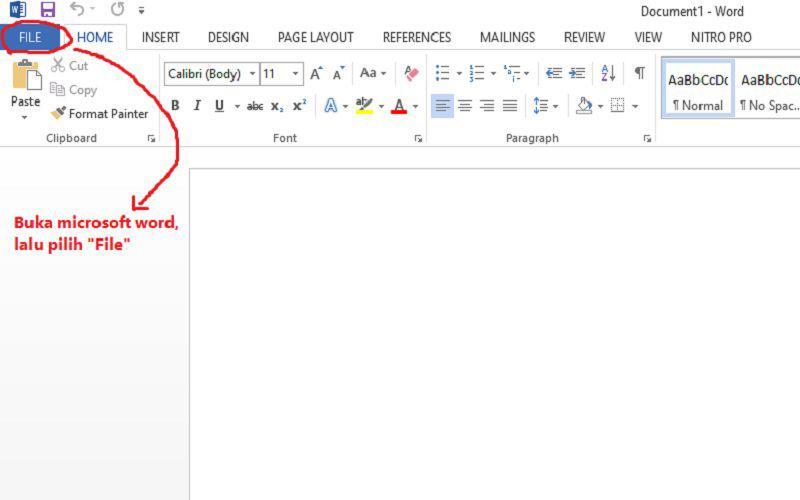800x500 pixels.
Task: Open the Change Case (Aa) menu
Action: coord(373,73)
